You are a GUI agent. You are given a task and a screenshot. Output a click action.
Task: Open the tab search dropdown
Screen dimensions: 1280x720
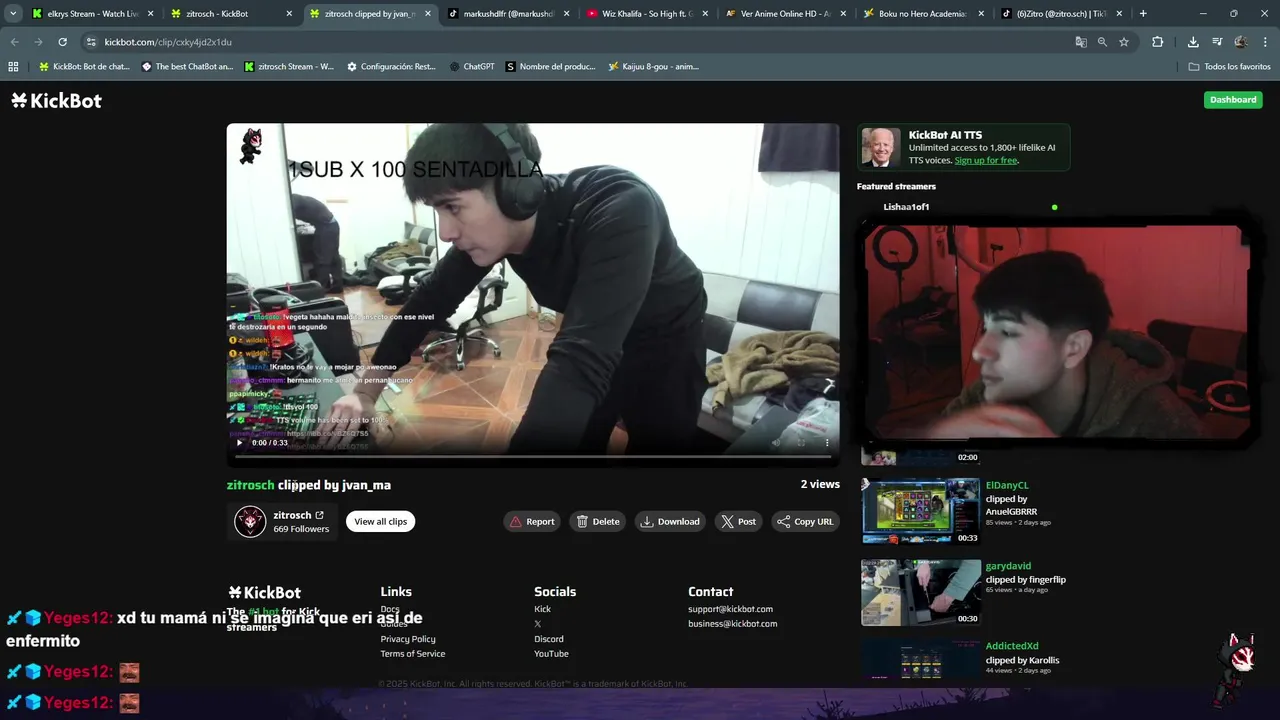pos(13,14)
